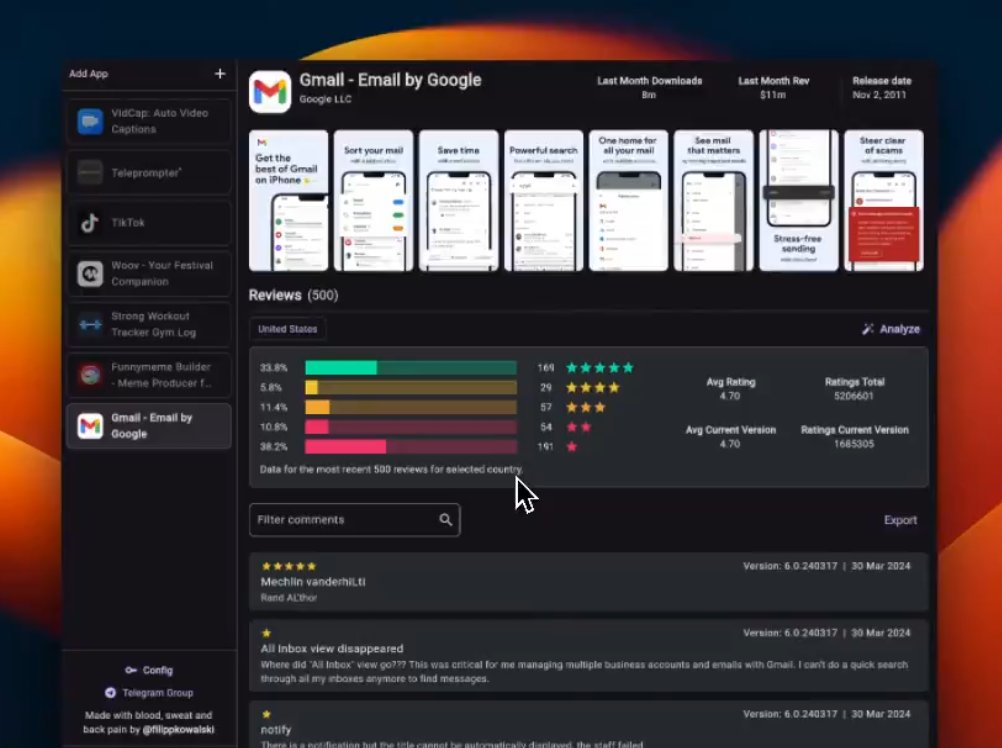Click the 10.8% two-star progress bar
1002x748 pixels.
[411, 427]
